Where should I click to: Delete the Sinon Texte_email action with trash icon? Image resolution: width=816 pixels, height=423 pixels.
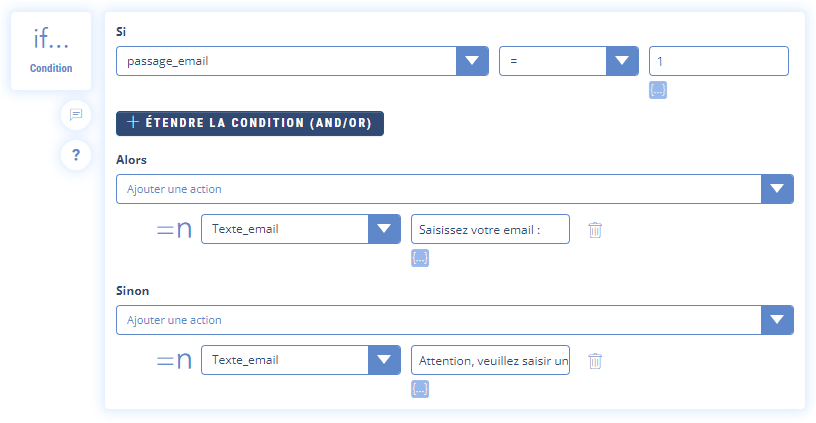(x=595, y=361)
